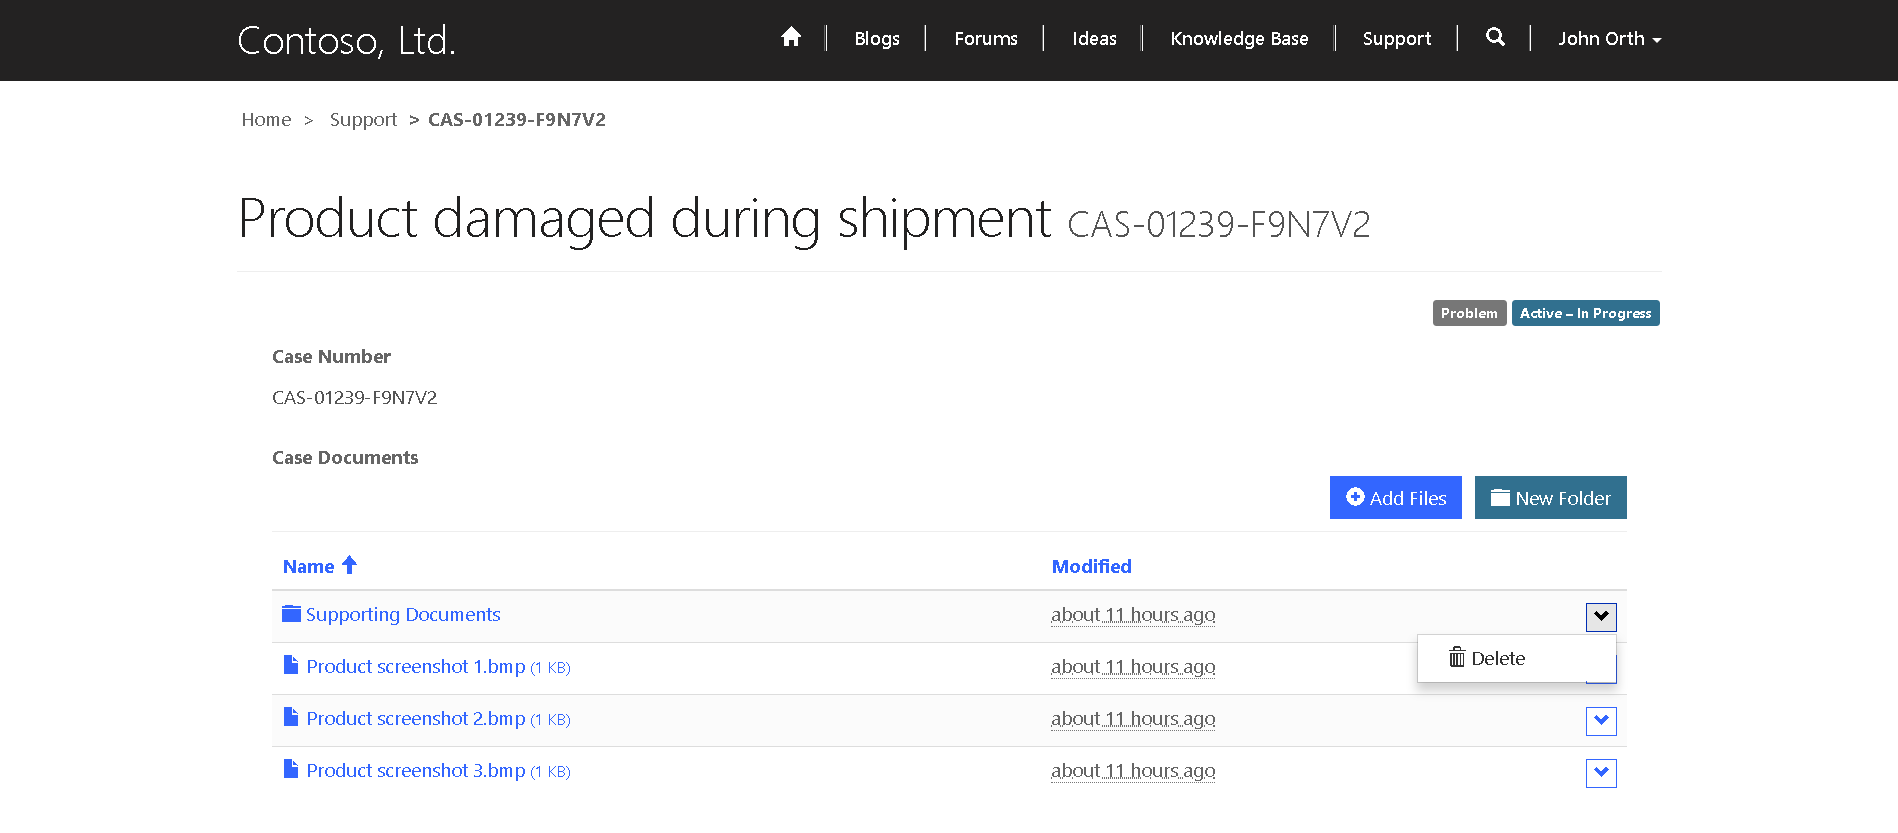Click file icon beside Product screenshot 1.bmp
This screenshot has height=833, width=1898.
pos(291,665)
